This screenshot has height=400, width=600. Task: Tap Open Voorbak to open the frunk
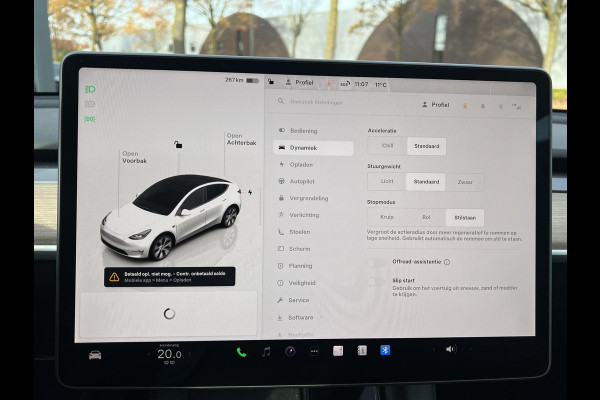coord(134,157)
